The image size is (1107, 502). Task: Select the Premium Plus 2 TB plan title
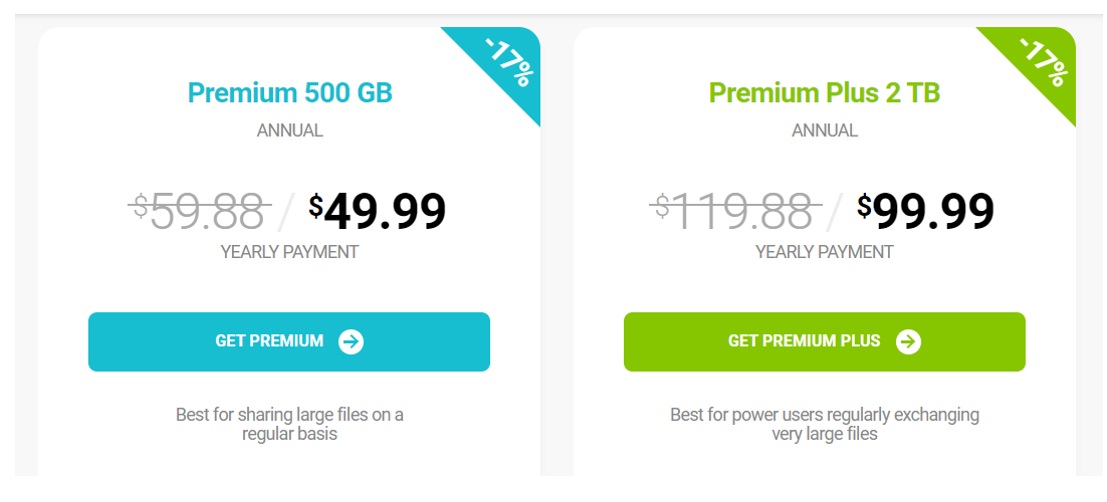coord(825,92)
